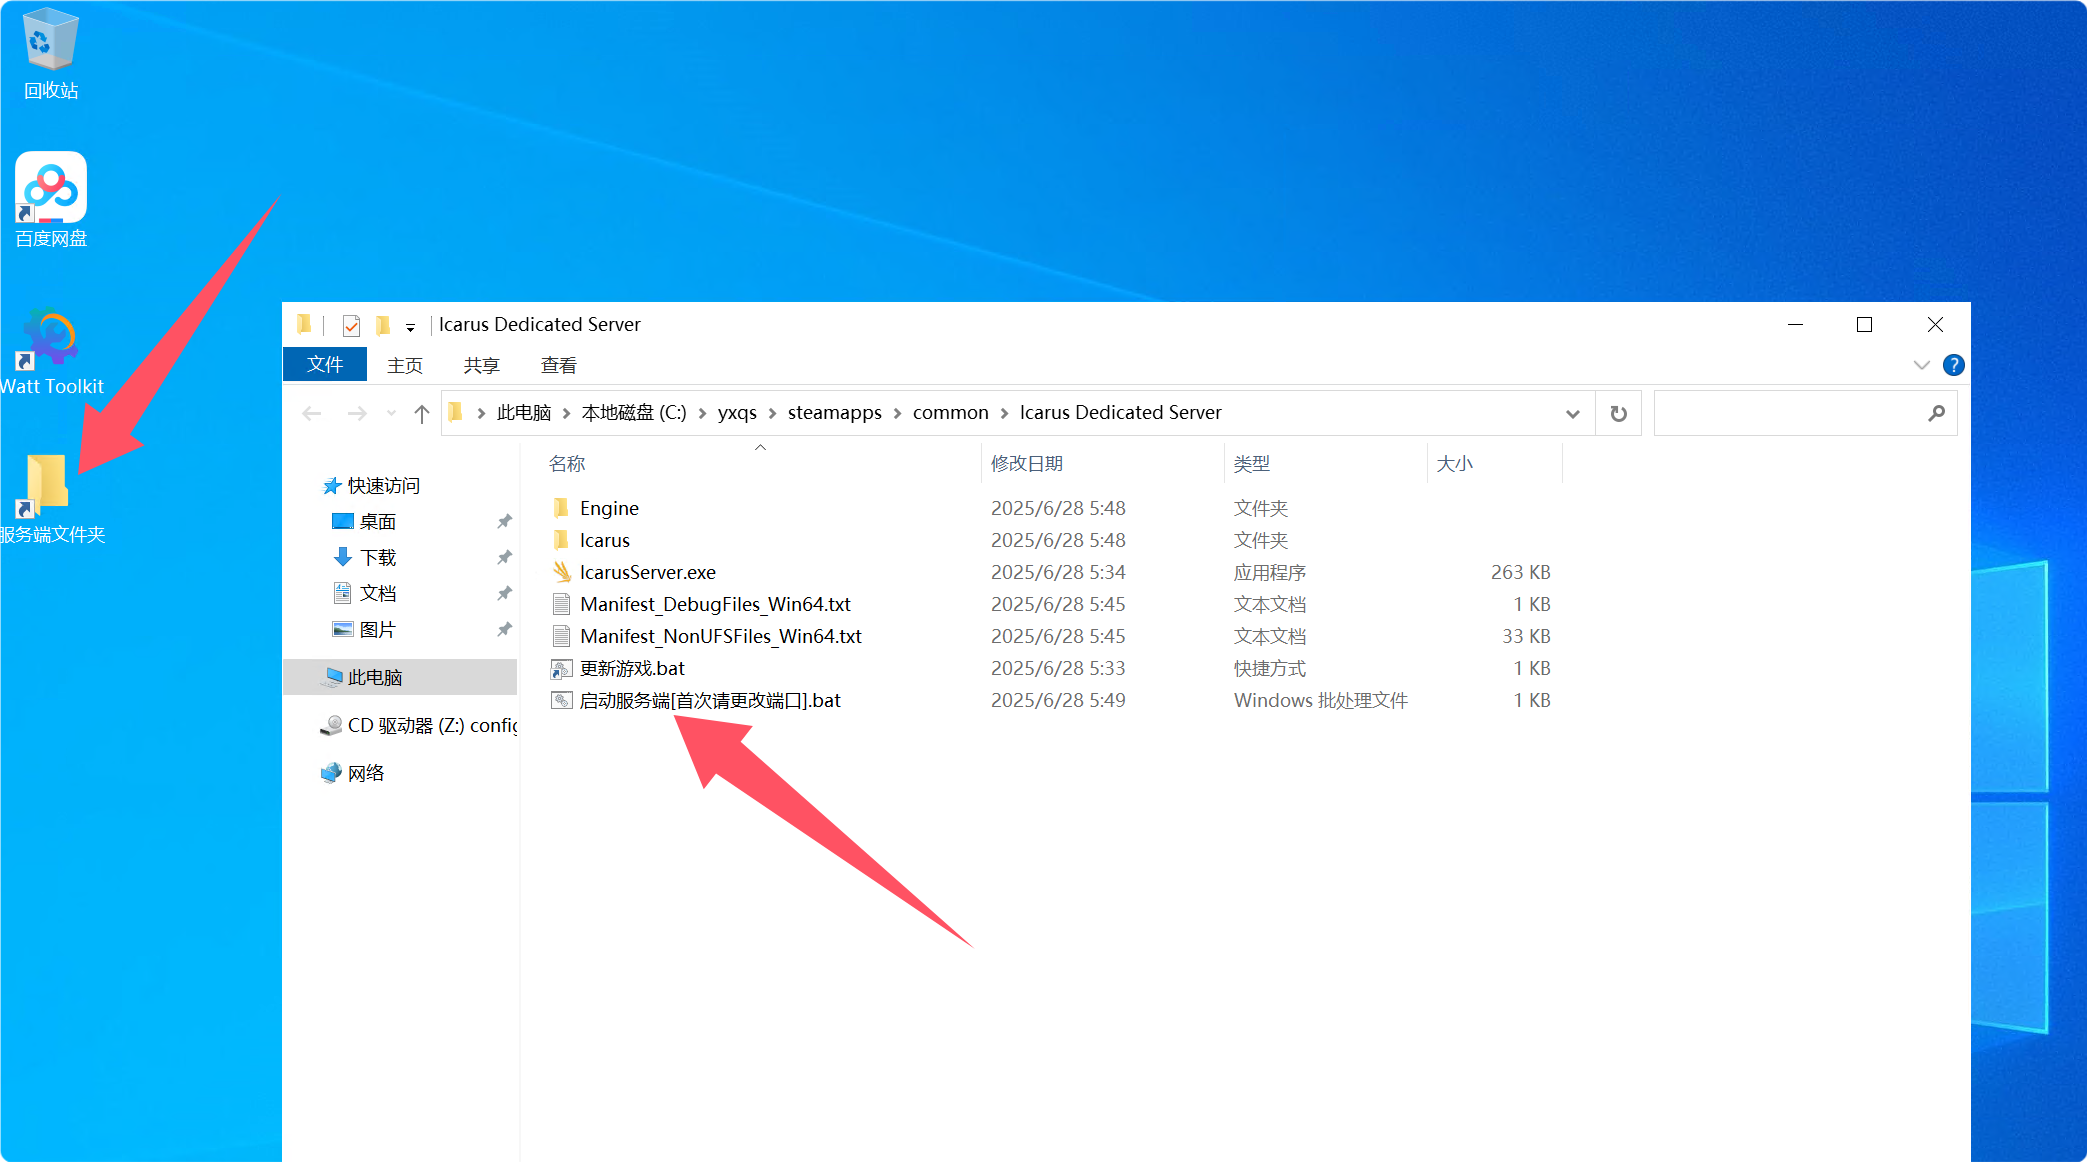The height and width of the screenshot is (1162, 2087).
Task: Expand the chevron after steamapps in path
Action: (897, 413)
